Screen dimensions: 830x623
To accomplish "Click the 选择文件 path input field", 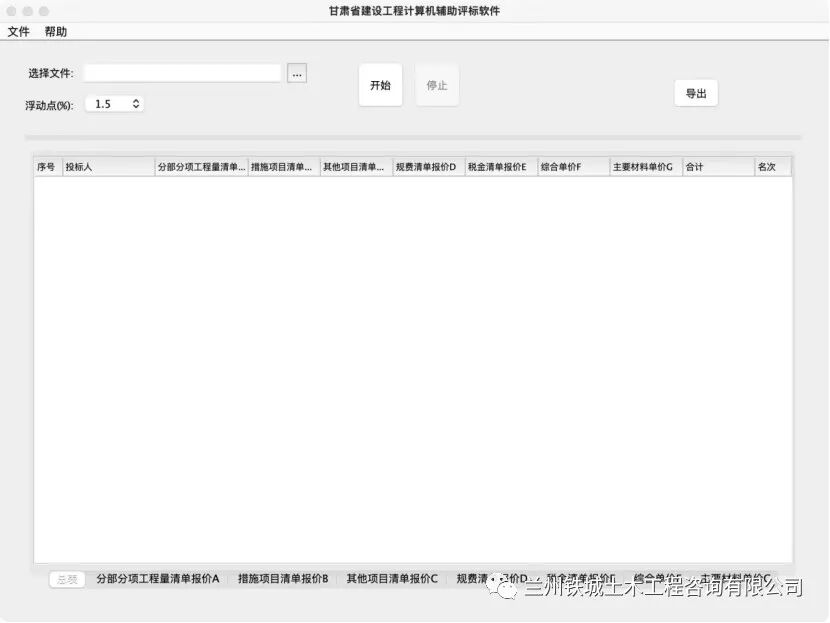I will [x=182, y=73].
